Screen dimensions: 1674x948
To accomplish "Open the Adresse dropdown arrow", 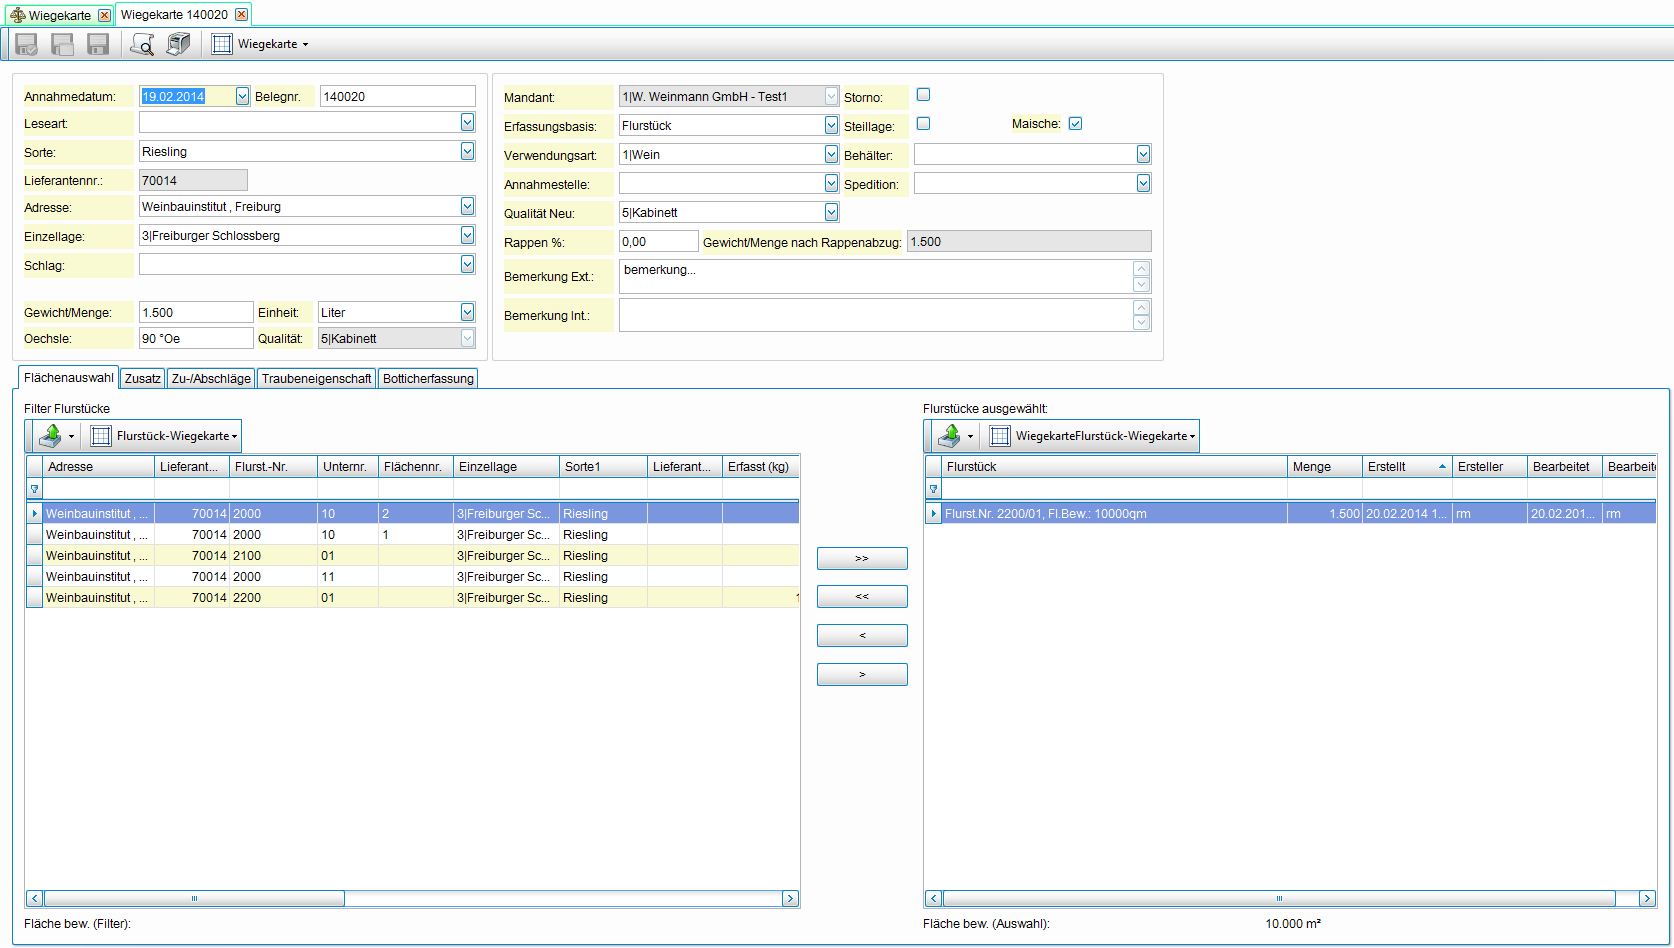I will (x=467, y=206).
